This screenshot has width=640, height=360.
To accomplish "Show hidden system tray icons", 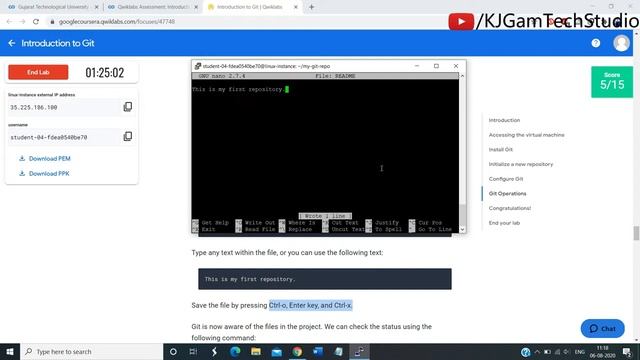I will point(537,351).
